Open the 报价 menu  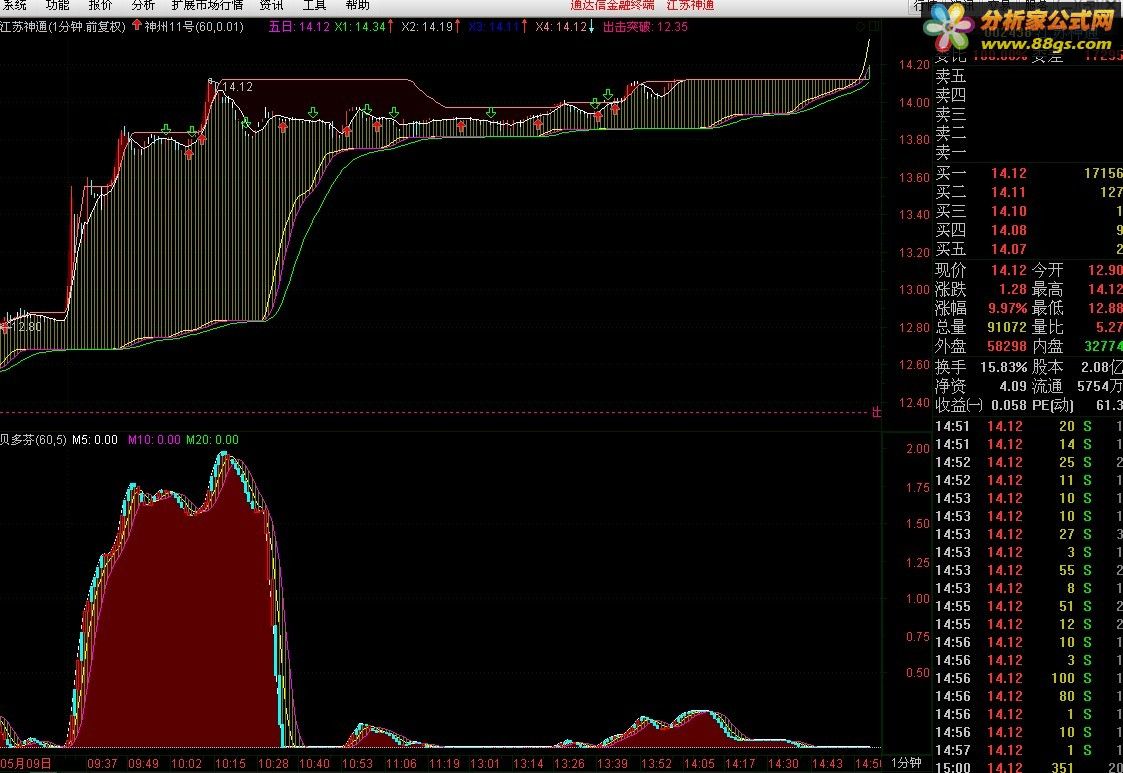100,5
